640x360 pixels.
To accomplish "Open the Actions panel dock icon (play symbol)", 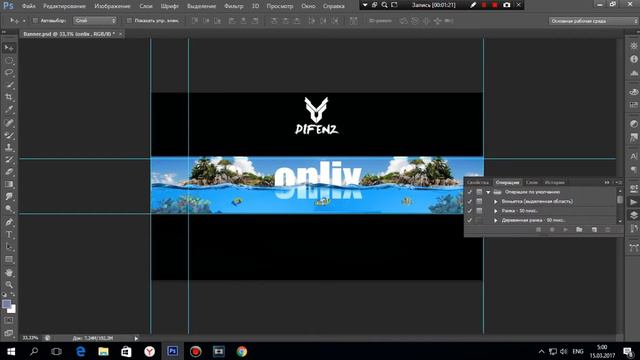I will click(x=633, y=202).
